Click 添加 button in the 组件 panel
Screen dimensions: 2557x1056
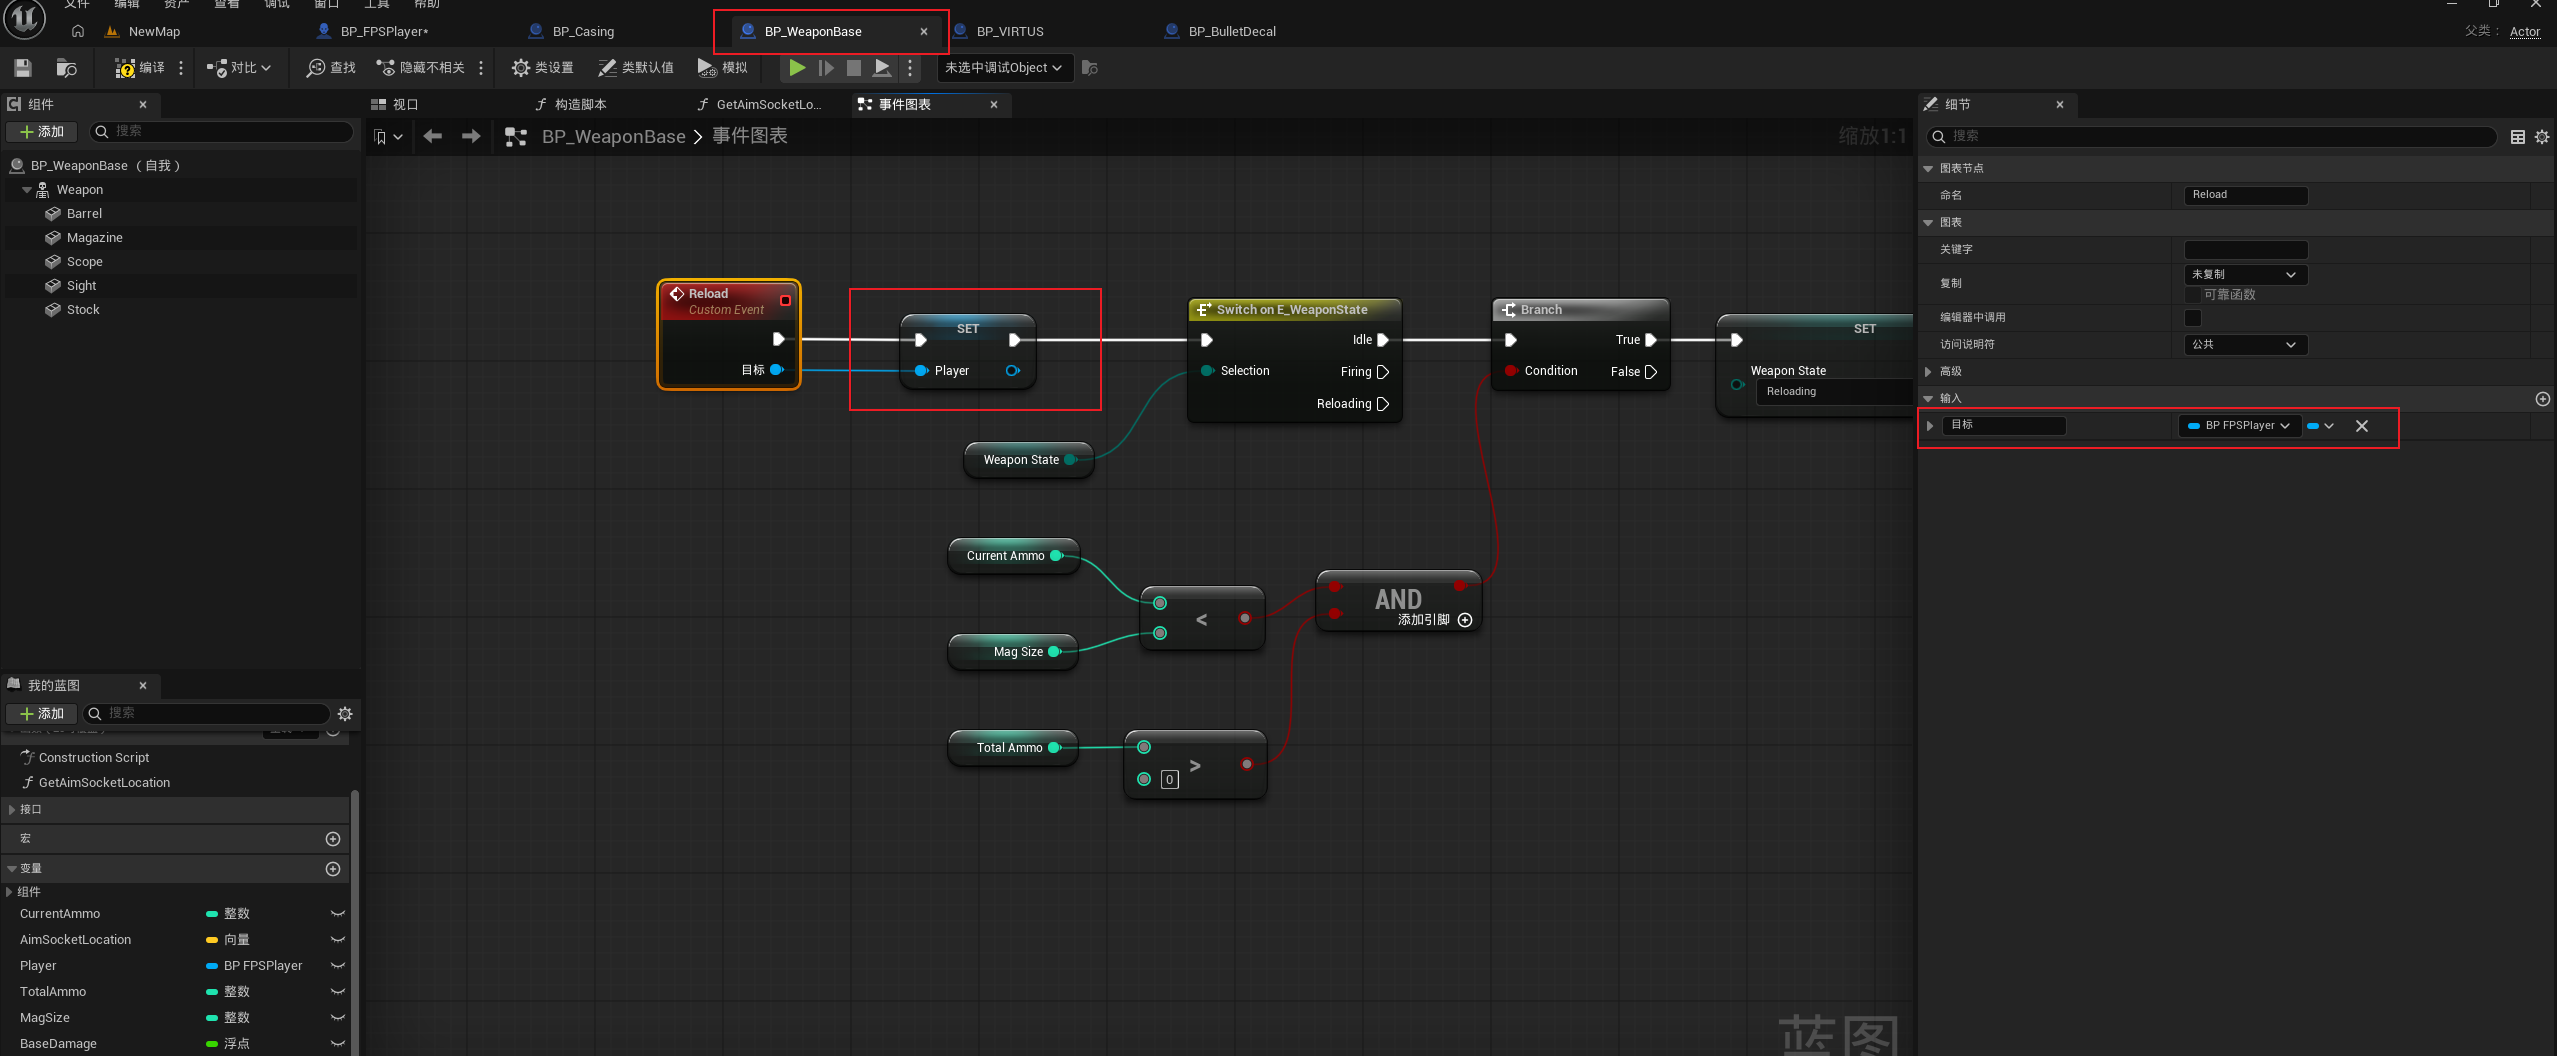tap(42, 132)
